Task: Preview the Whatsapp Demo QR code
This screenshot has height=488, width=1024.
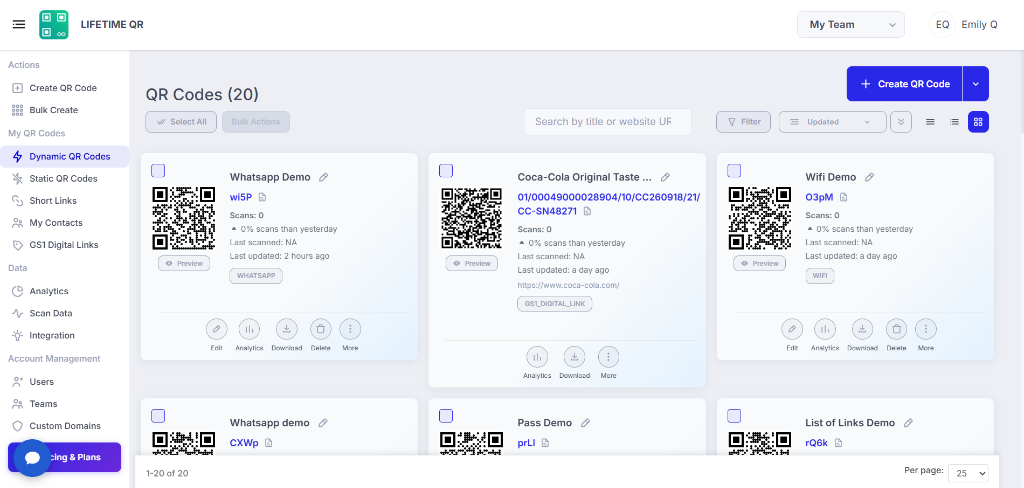Action: tap(184, 263)
